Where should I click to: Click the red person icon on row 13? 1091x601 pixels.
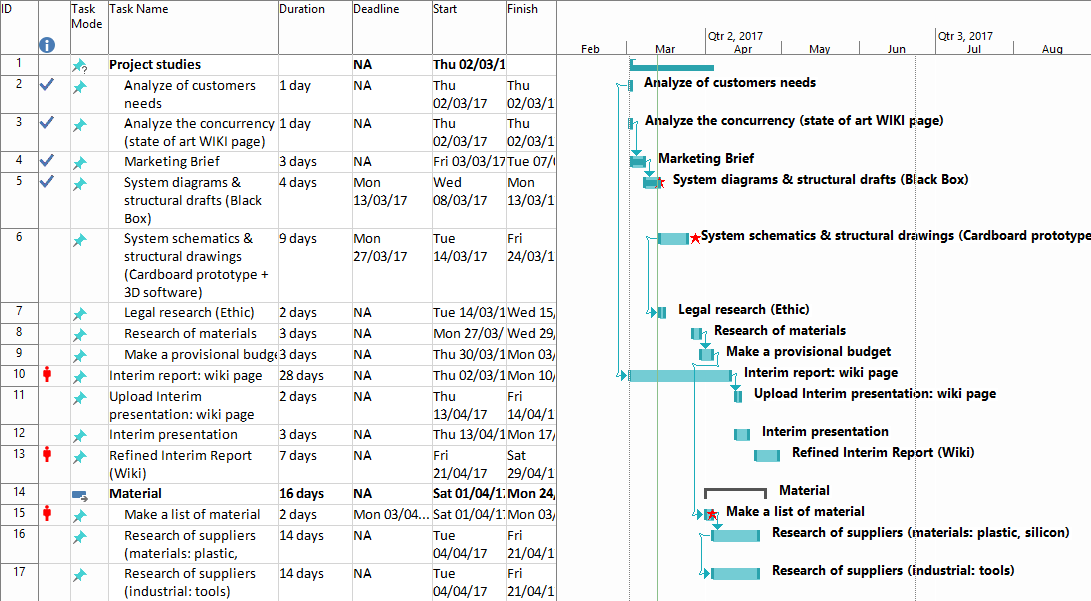[47, 455]
